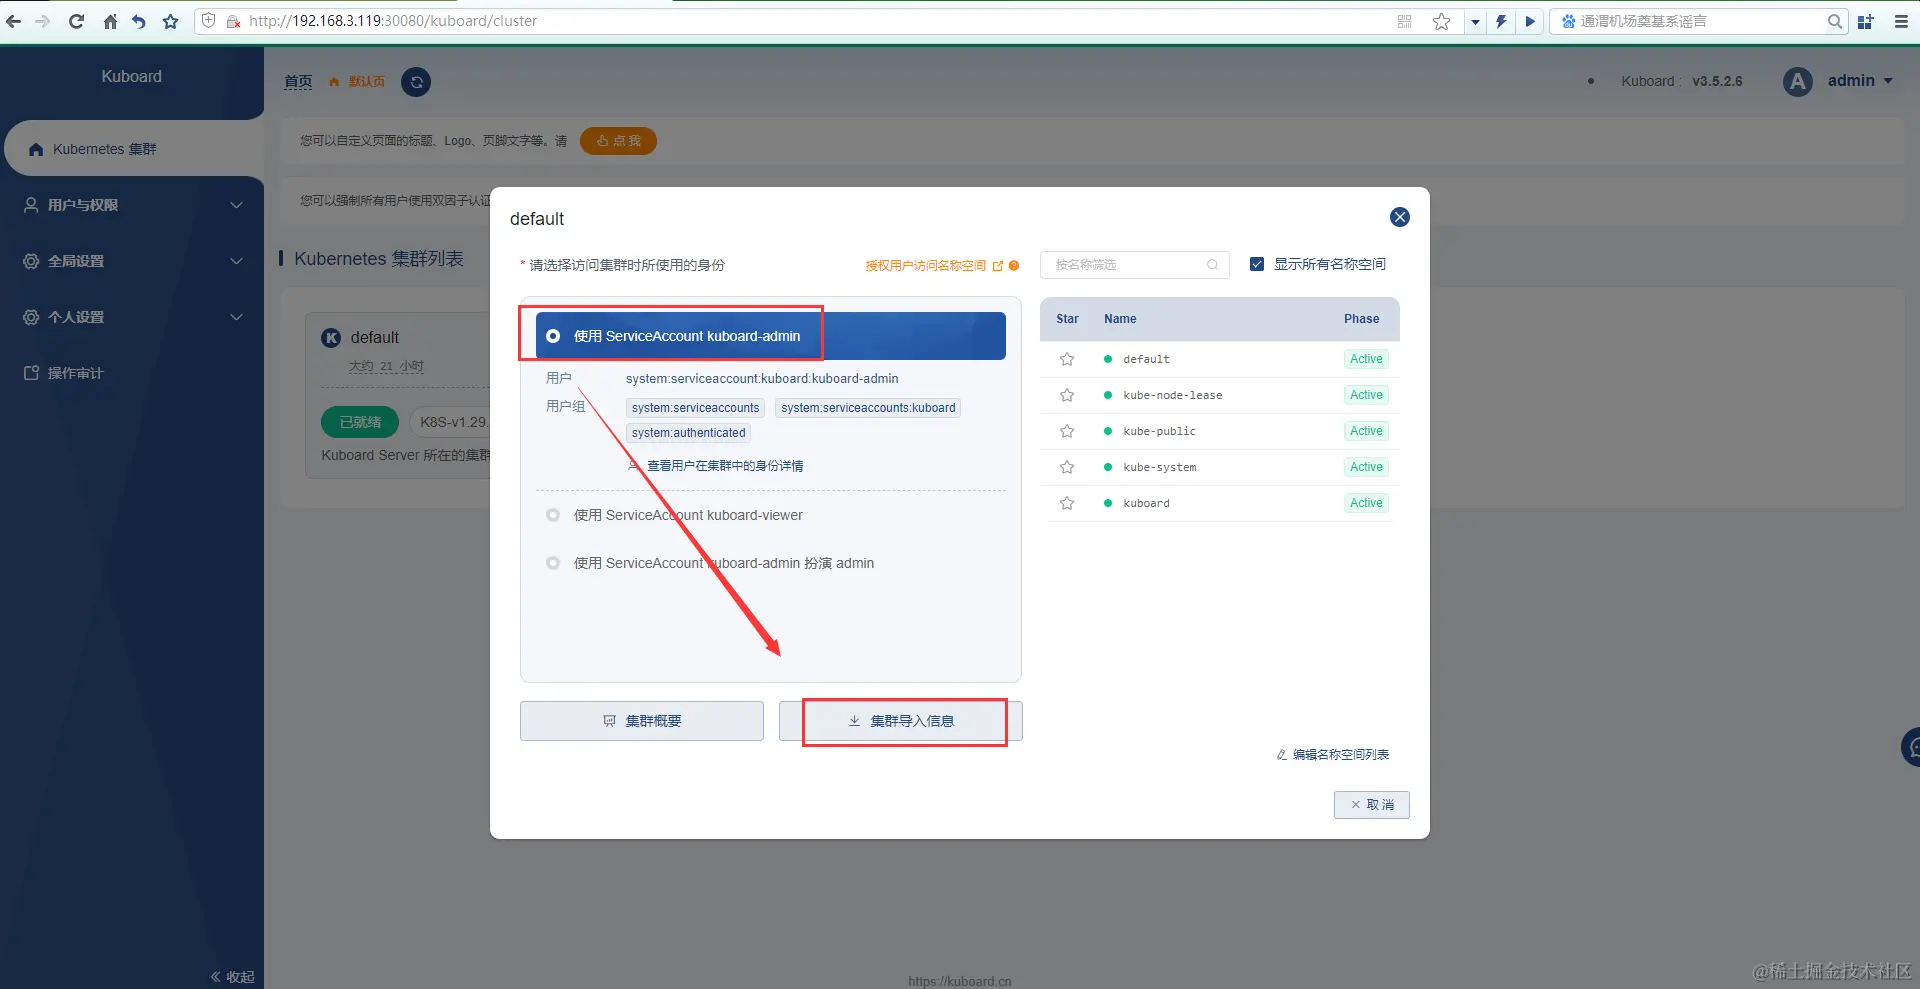Select 使用 ServiceAccount kuboard-viewer radio
This screenshot has height=989, width=1920.
[553, 515]
